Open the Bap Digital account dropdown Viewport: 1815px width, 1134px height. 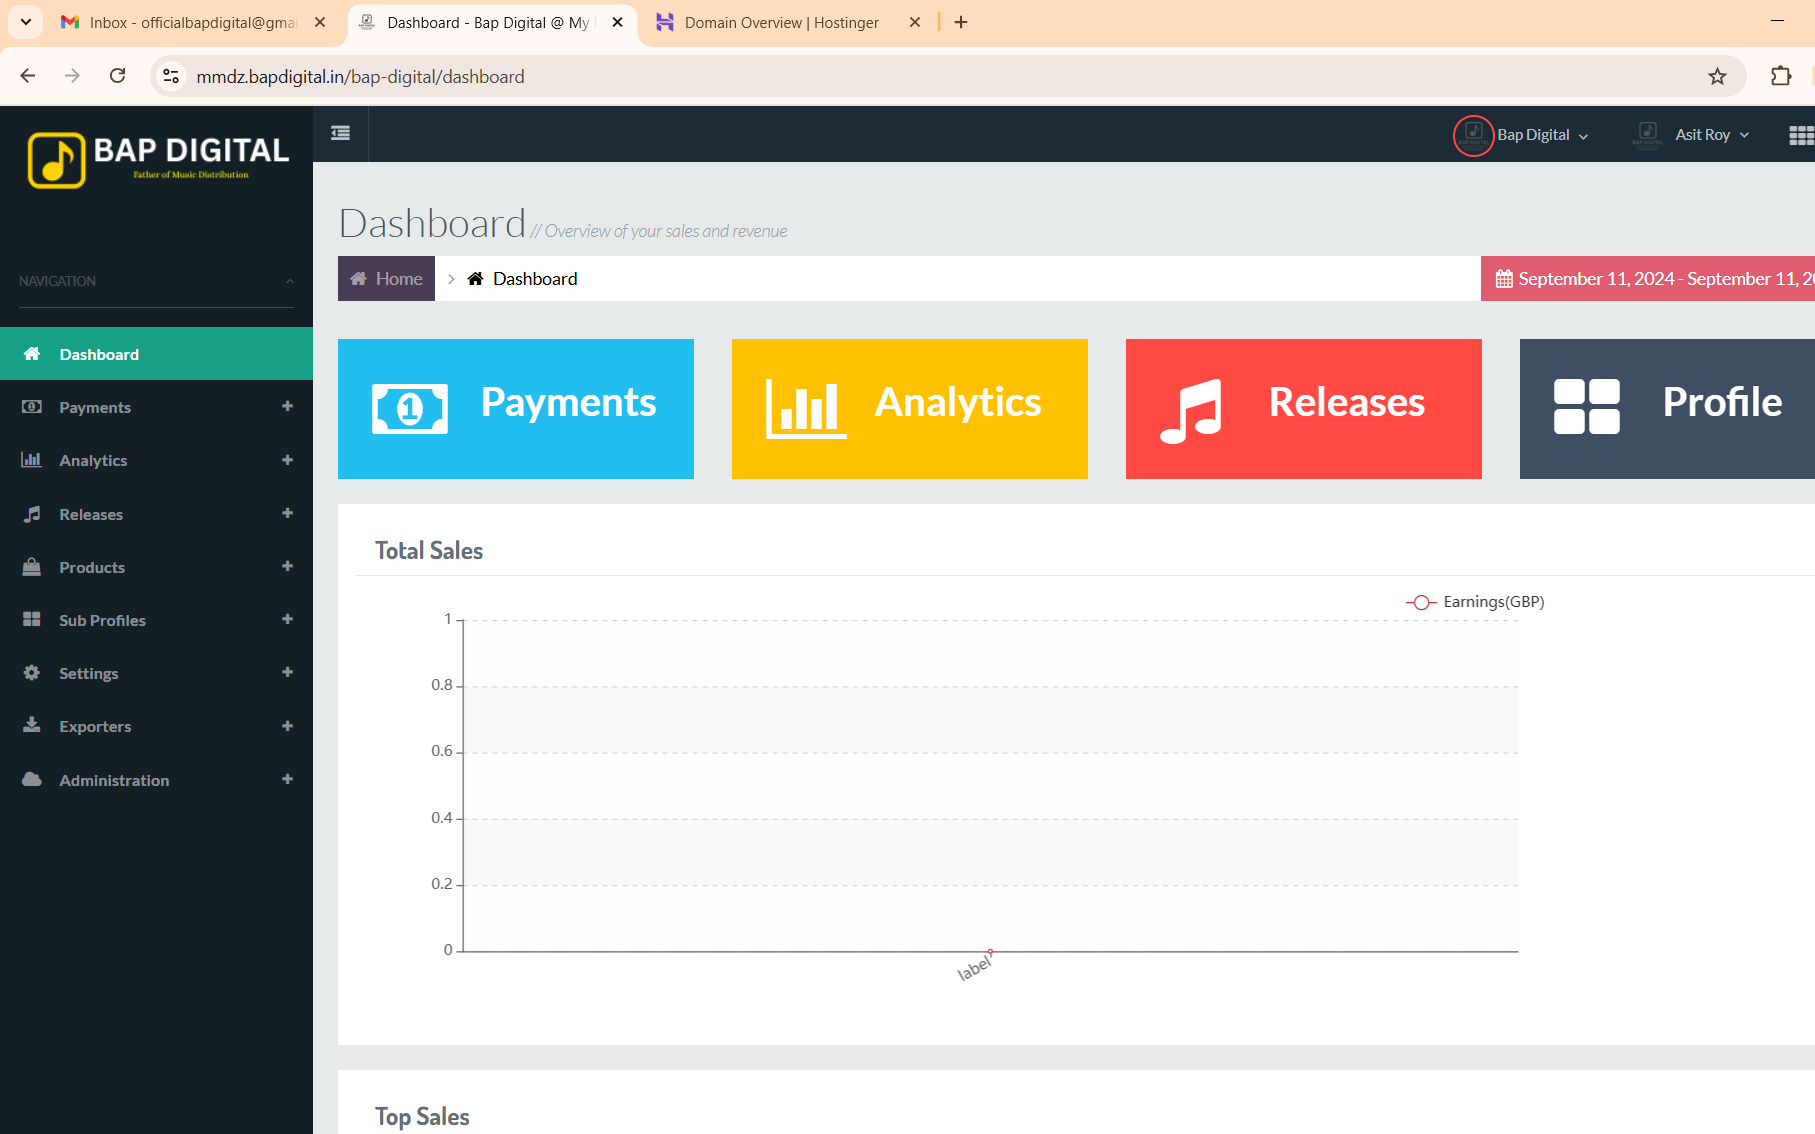coord(1541,135)
